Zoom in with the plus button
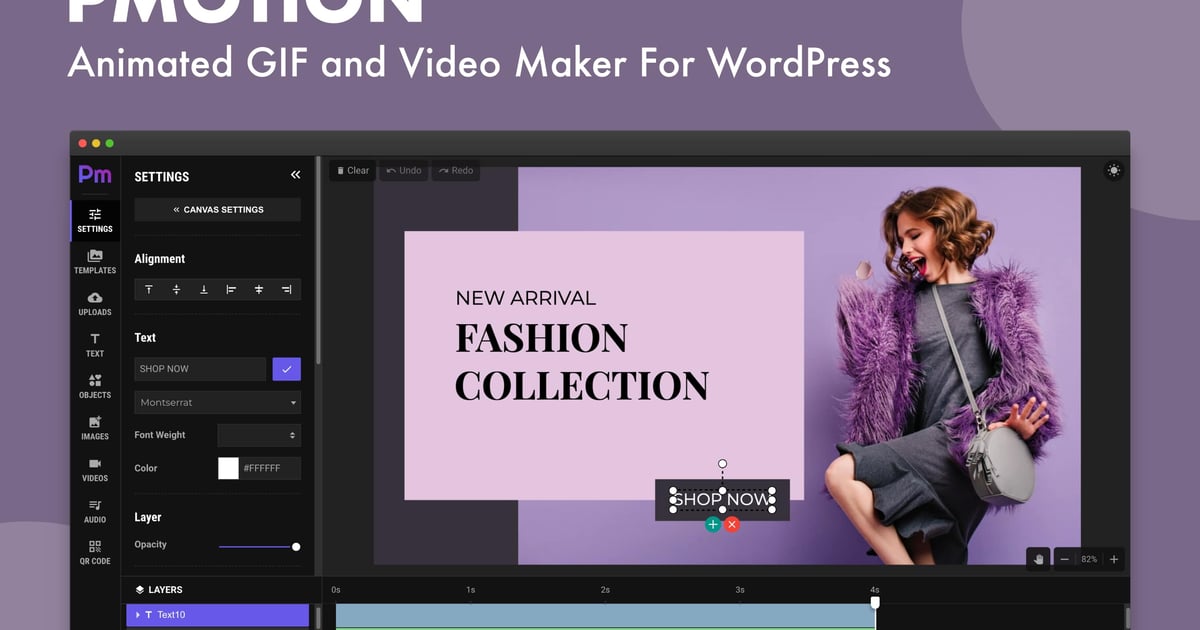Image resolution: width=1200 pixels, height=630 pixels. [x=1114, y=559]
